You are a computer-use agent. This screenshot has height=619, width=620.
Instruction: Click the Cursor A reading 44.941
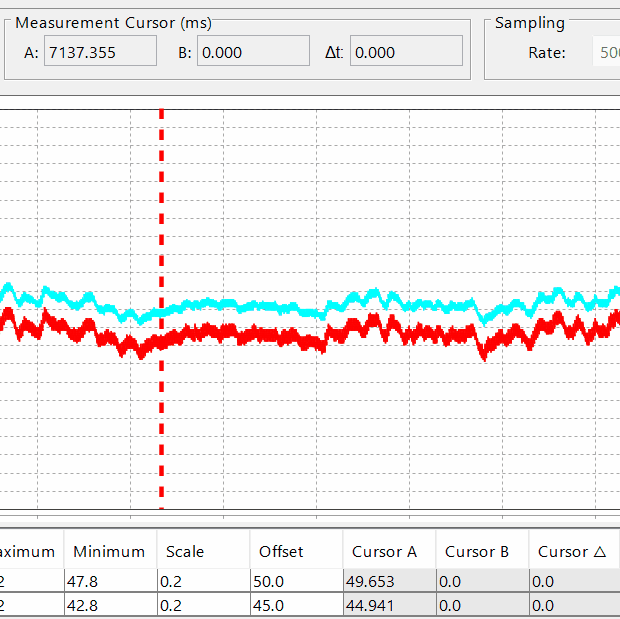point(389,604)
